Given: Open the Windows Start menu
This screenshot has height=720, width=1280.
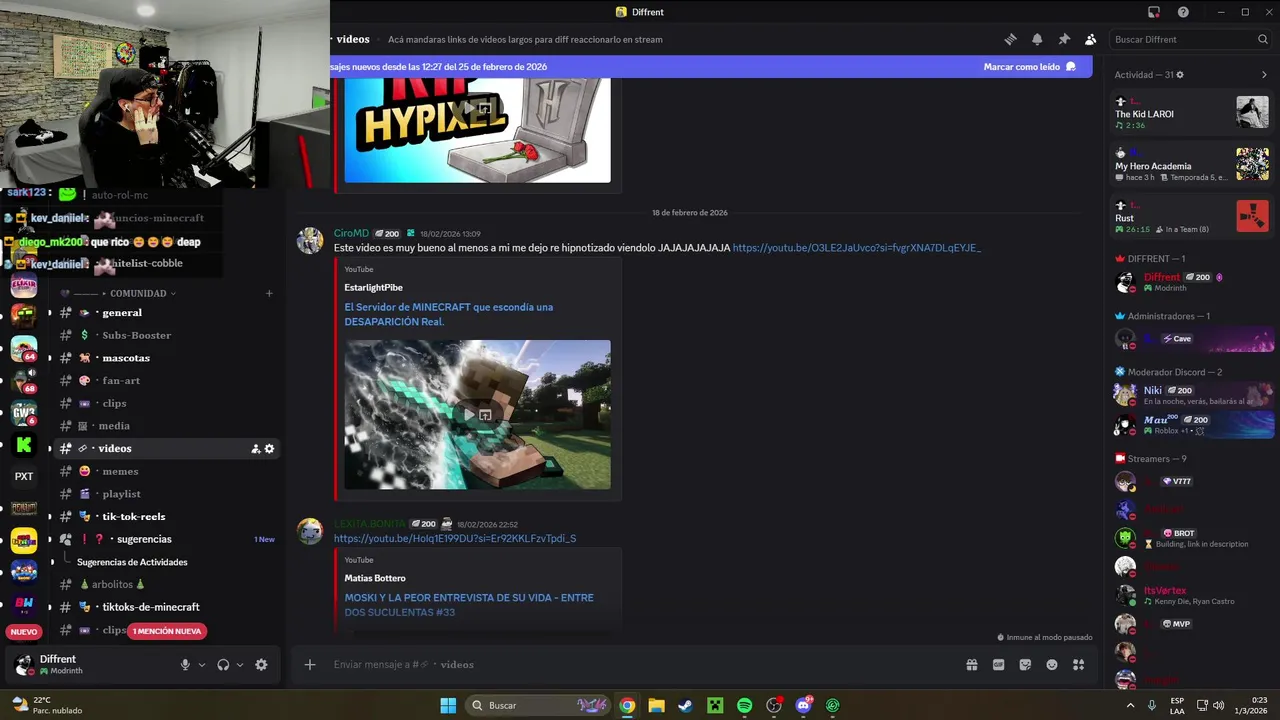Looking at the screenshot, I should coord(448,705).
